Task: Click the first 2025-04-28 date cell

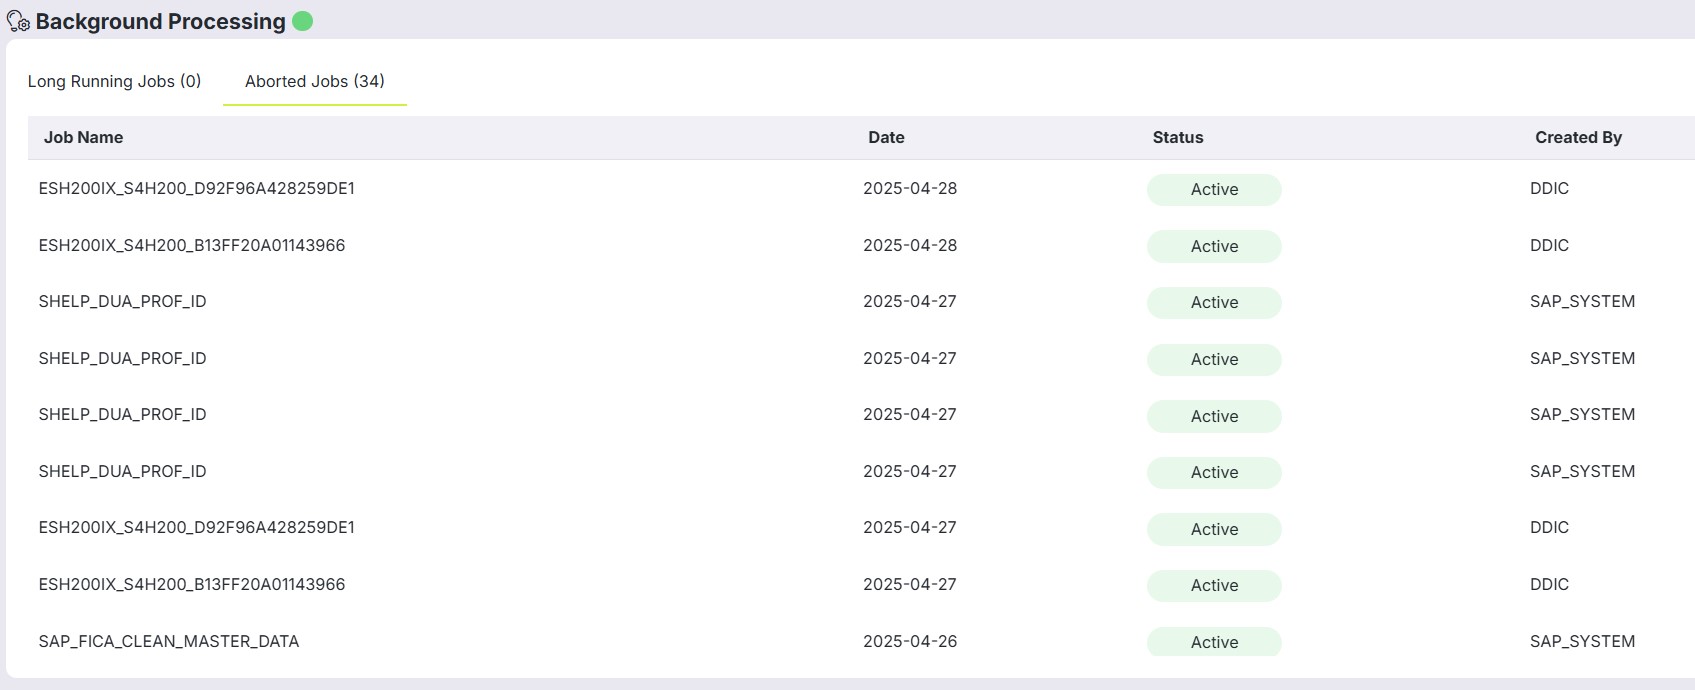Action: [x=910, y=189]
